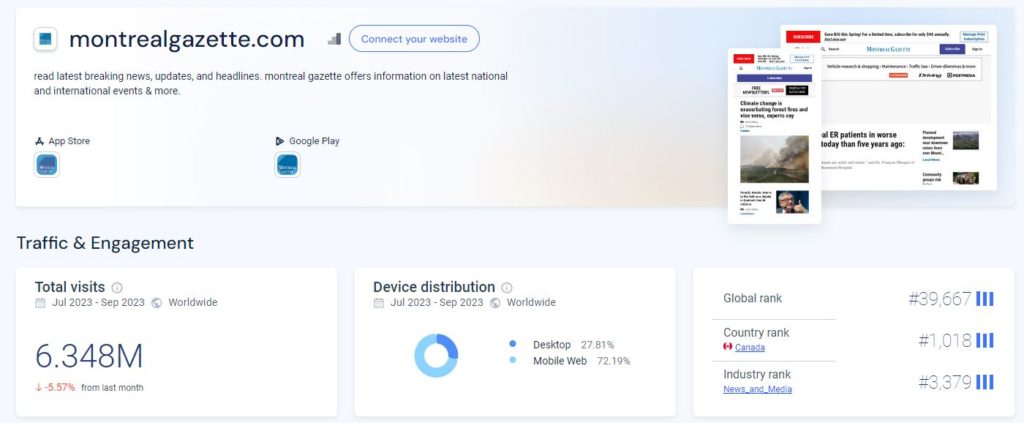The width and height of the screenshot is (1024, 423).
Task: Click the montrealgazette.com site favicon
Action: click(45, 39)
